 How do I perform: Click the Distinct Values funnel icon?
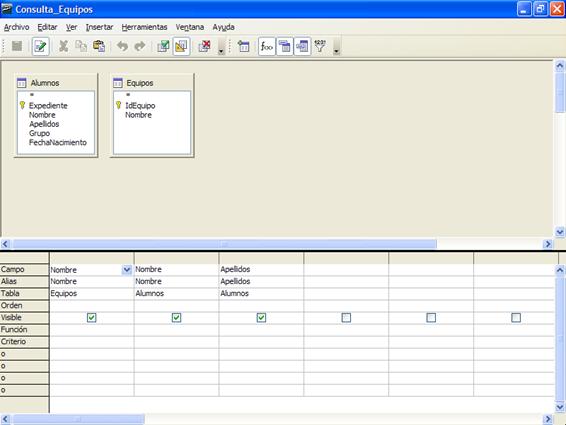tap(320, 46)
